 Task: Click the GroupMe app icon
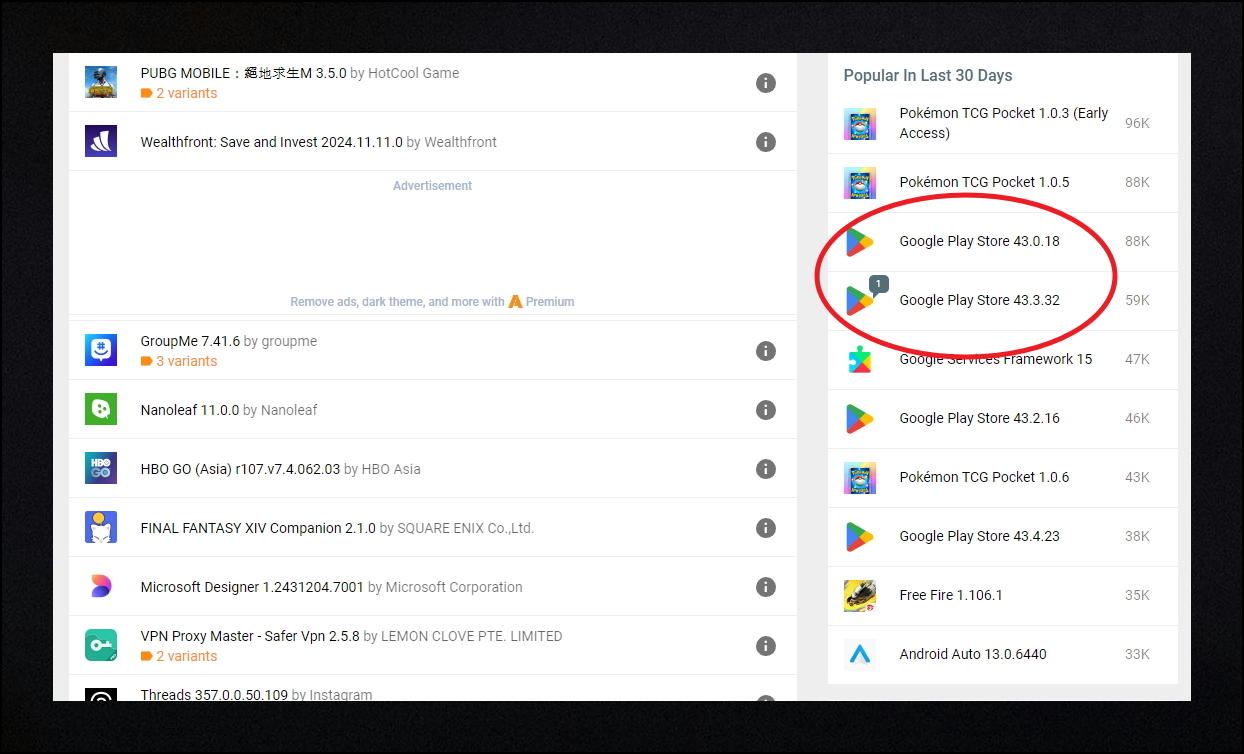[101, 350]
